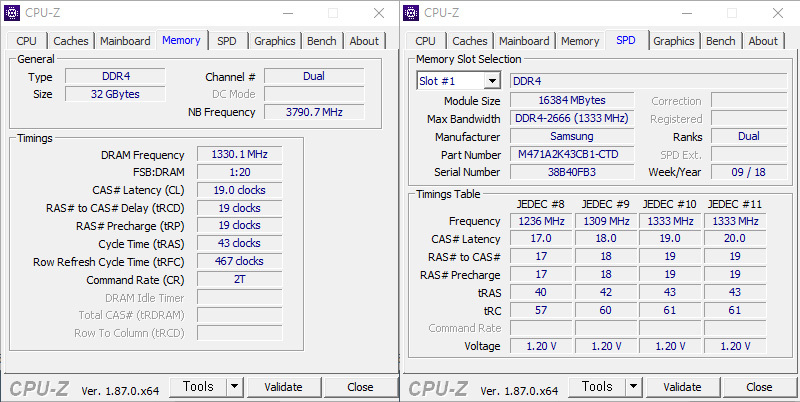Click the DRAM Frequency value field
The width and height of the screenshot is (800, 402).
click(239, 155)
